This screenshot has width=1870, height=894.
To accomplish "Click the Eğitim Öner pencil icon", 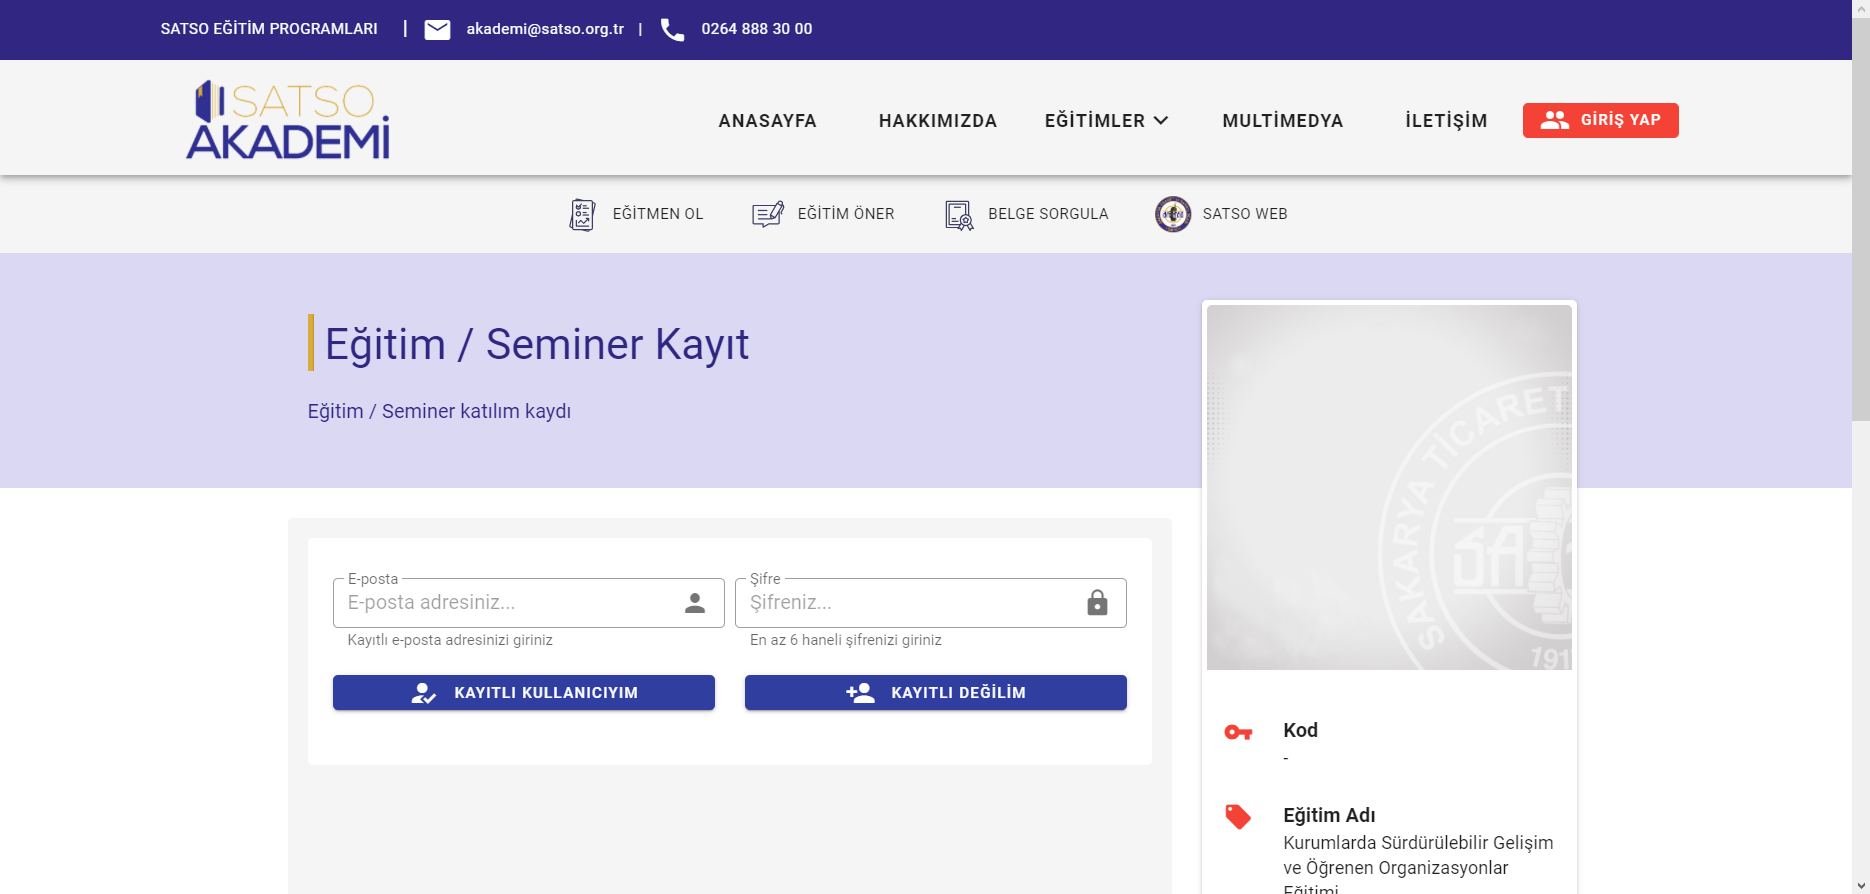I will tap(768, 214).
